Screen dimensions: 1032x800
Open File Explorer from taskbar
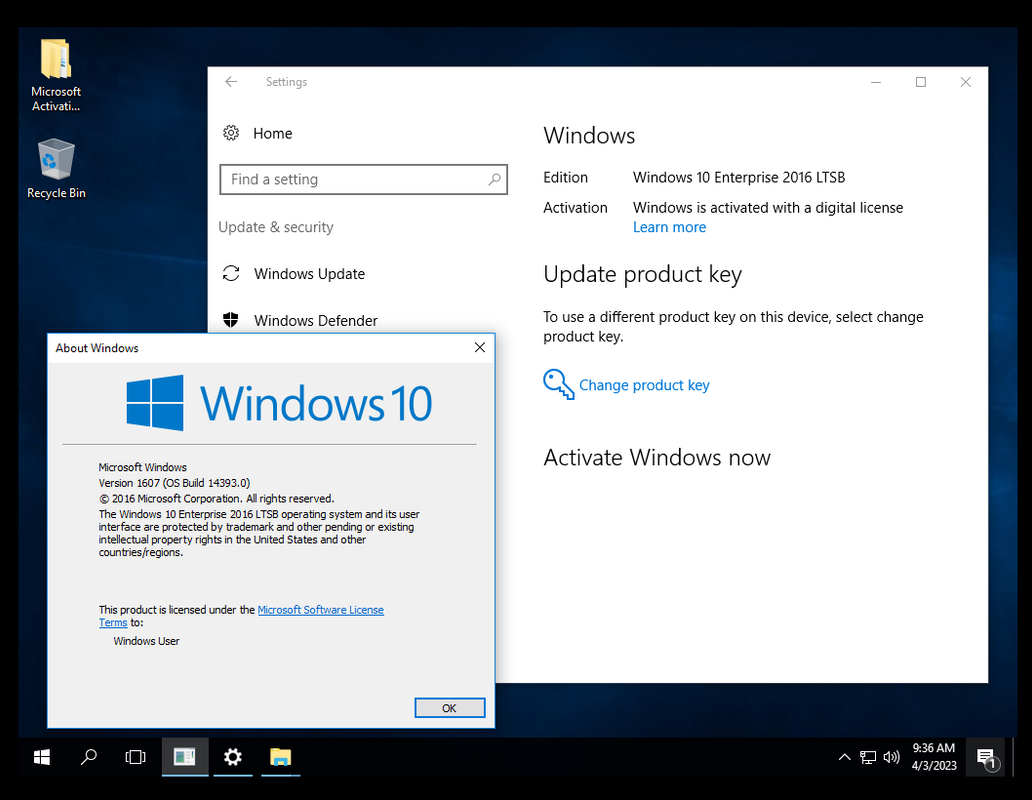point(280,757)
